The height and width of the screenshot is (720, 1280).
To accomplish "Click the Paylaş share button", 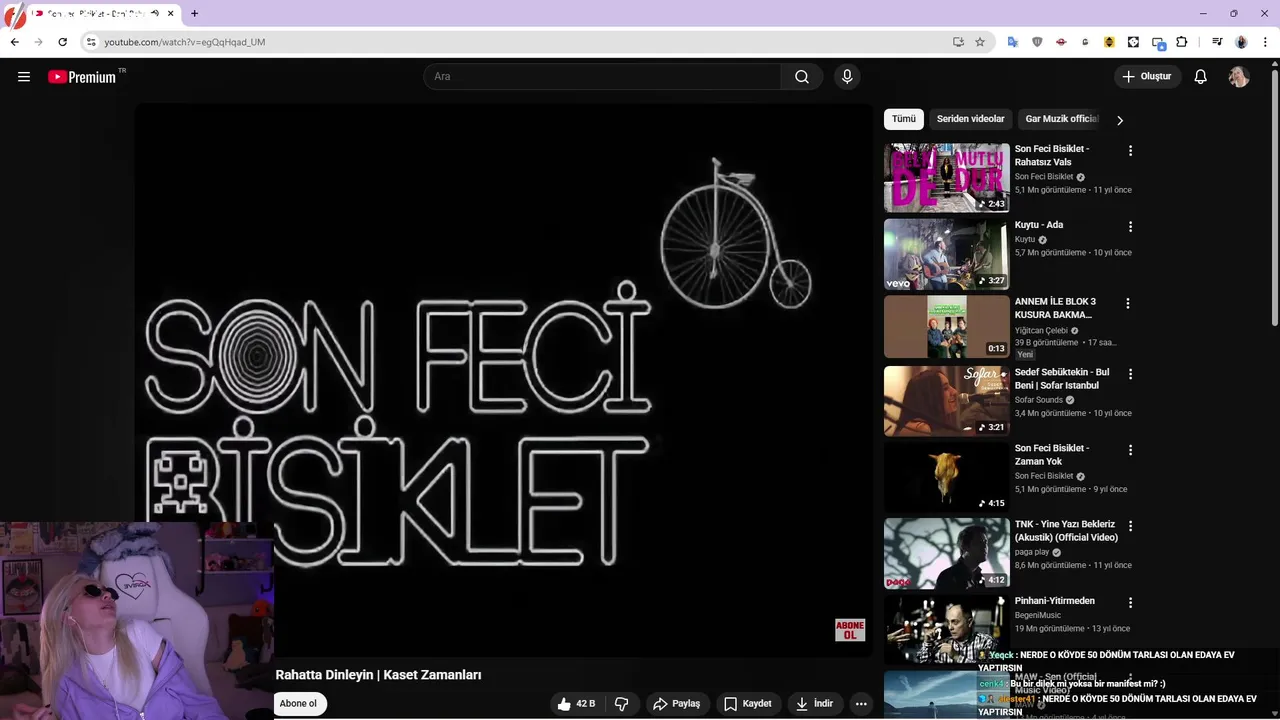I will pos(677,704).
